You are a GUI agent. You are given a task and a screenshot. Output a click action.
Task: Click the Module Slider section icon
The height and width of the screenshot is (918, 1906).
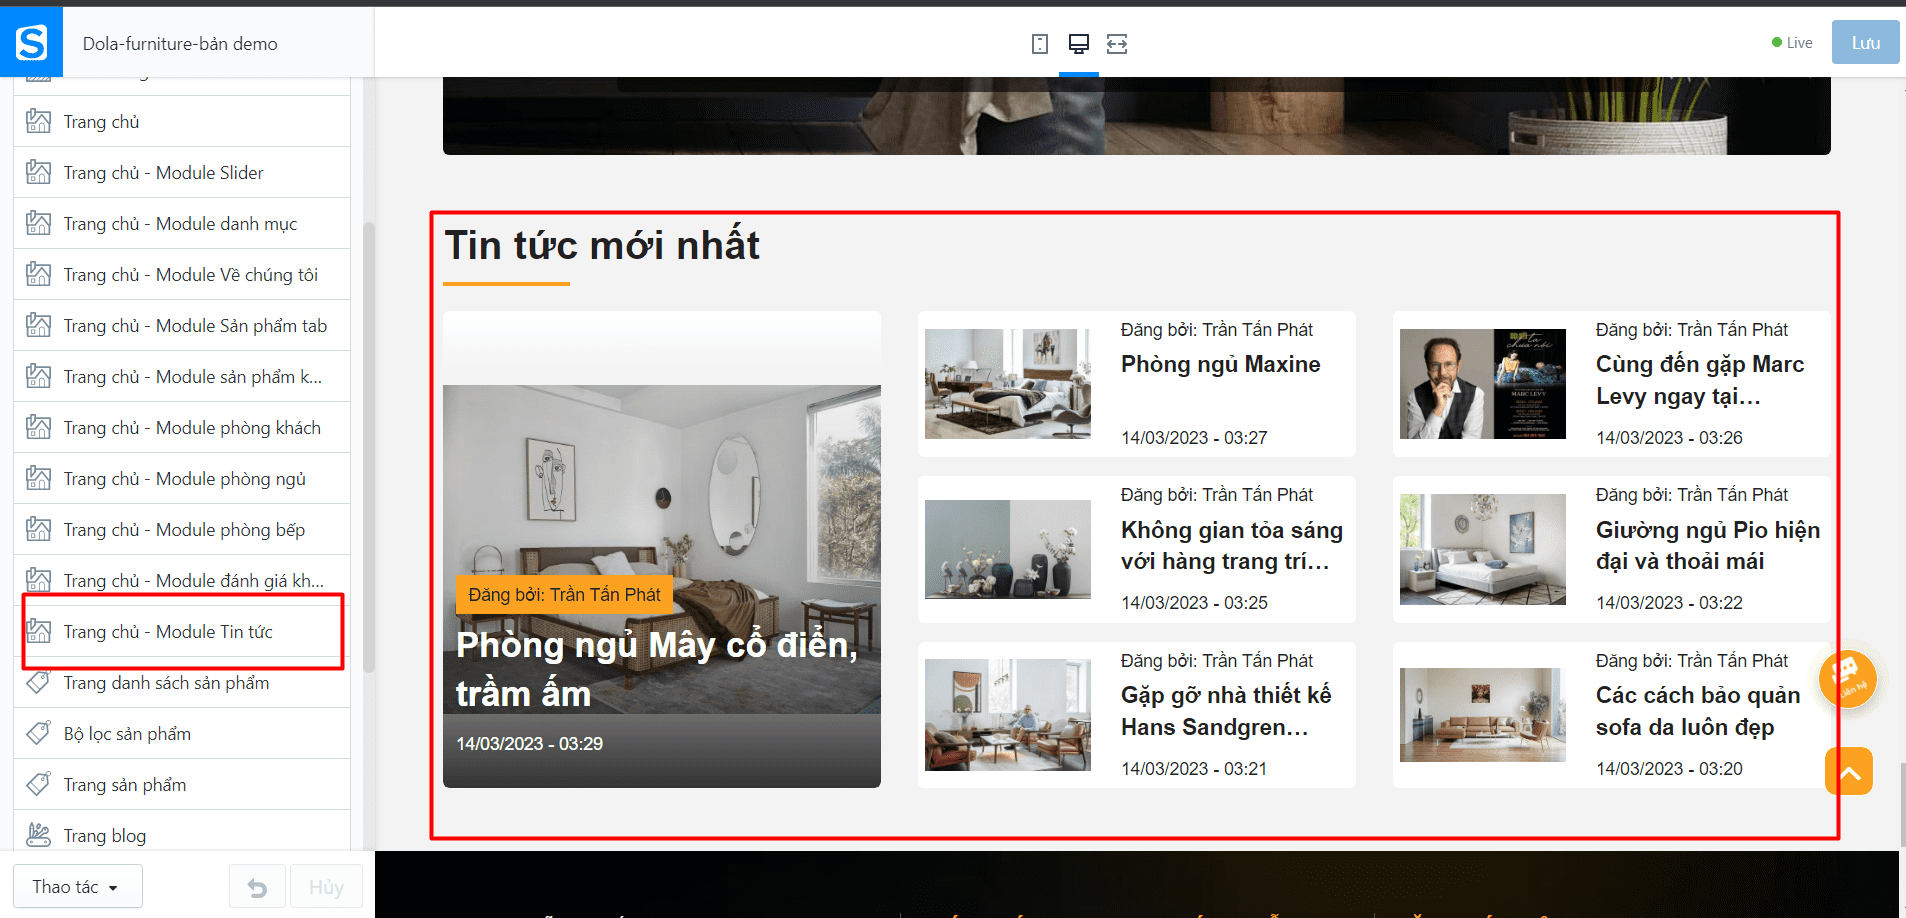click(39, 173)
